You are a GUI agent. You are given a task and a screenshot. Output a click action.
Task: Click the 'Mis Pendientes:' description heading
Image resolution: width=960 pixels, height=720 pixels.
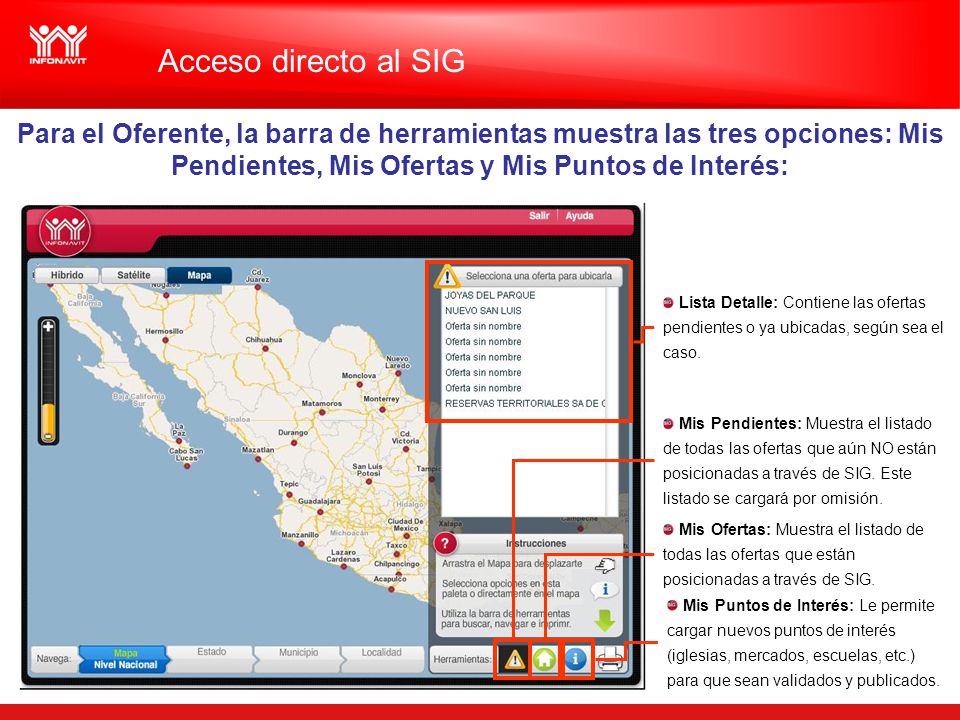740,424
